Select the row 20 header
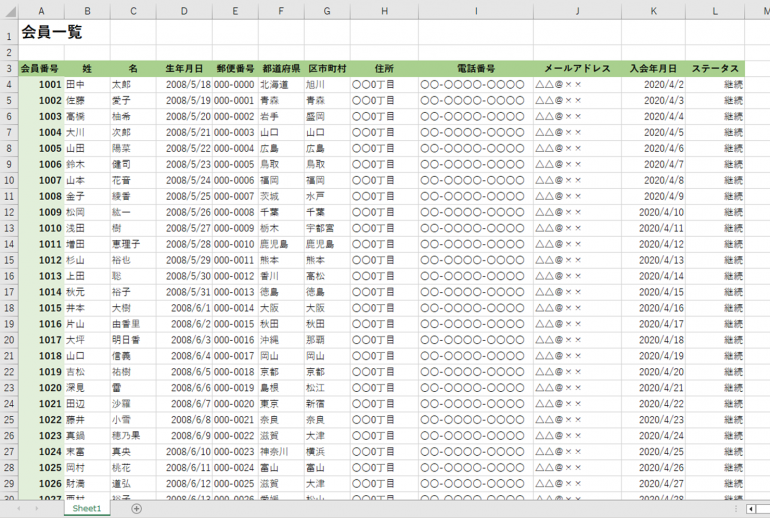The height and width of the screenshot is (518, 770). (x=9, y=372)
